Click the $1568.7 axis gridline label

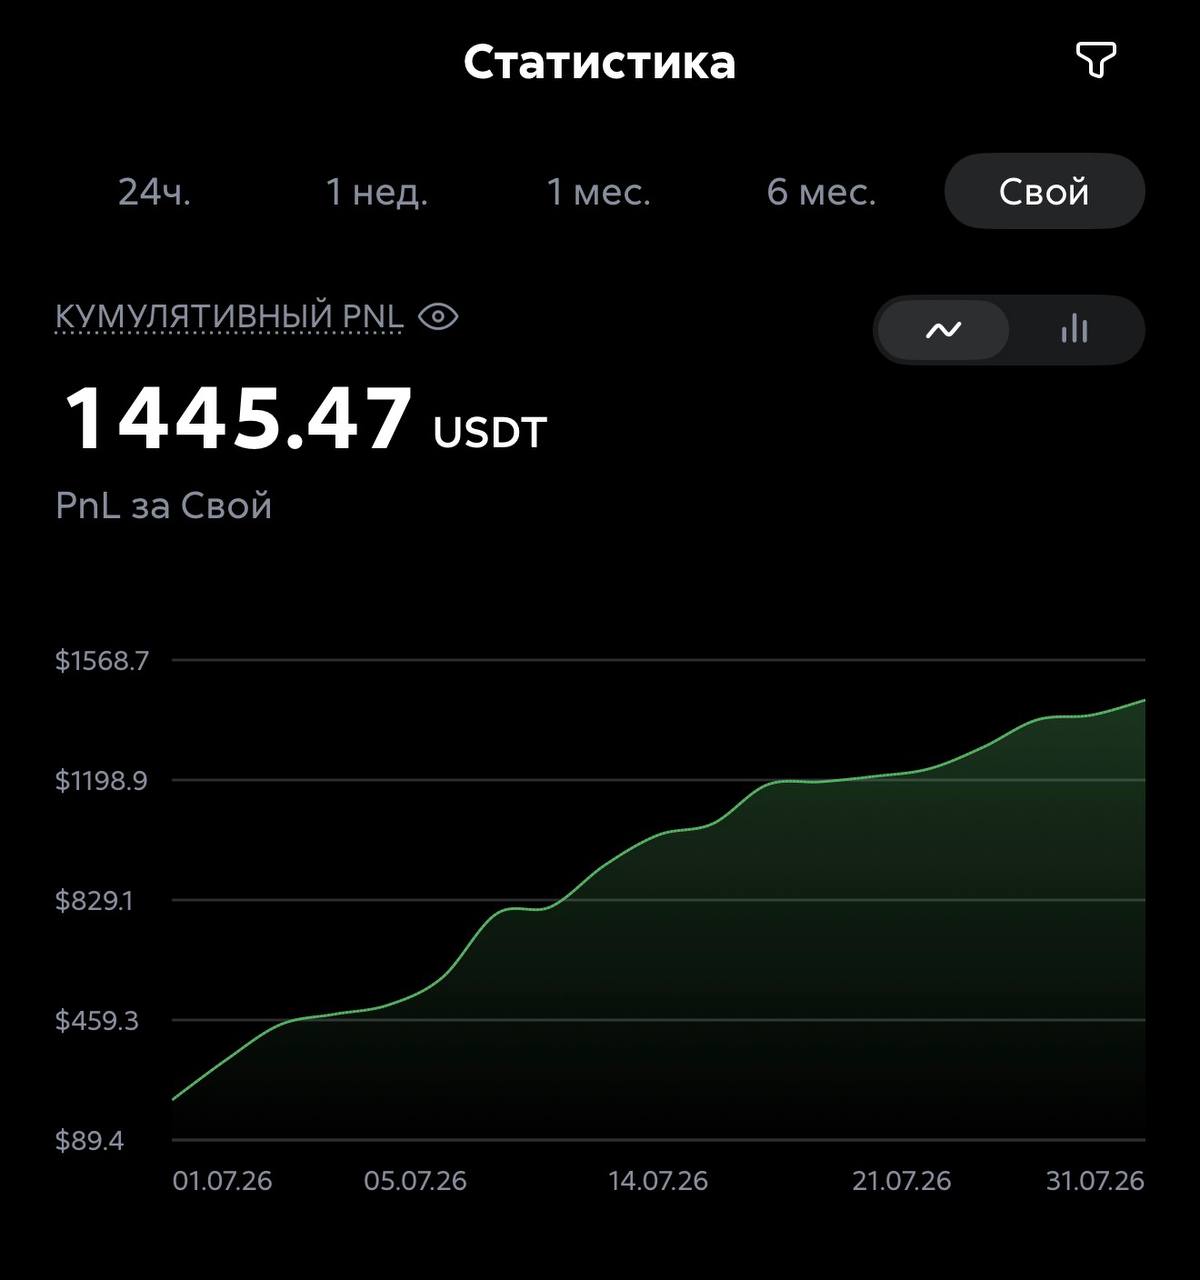pos(102,661)
